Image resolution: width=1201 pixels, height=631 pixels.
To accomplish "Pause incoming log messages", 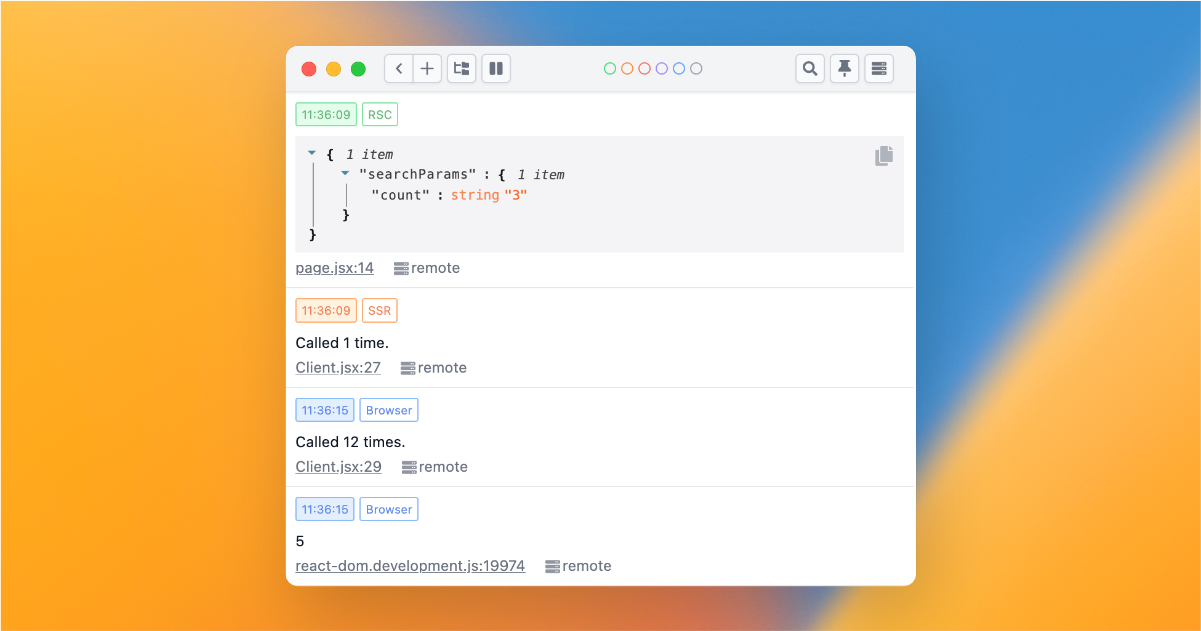I will [496, 68].
